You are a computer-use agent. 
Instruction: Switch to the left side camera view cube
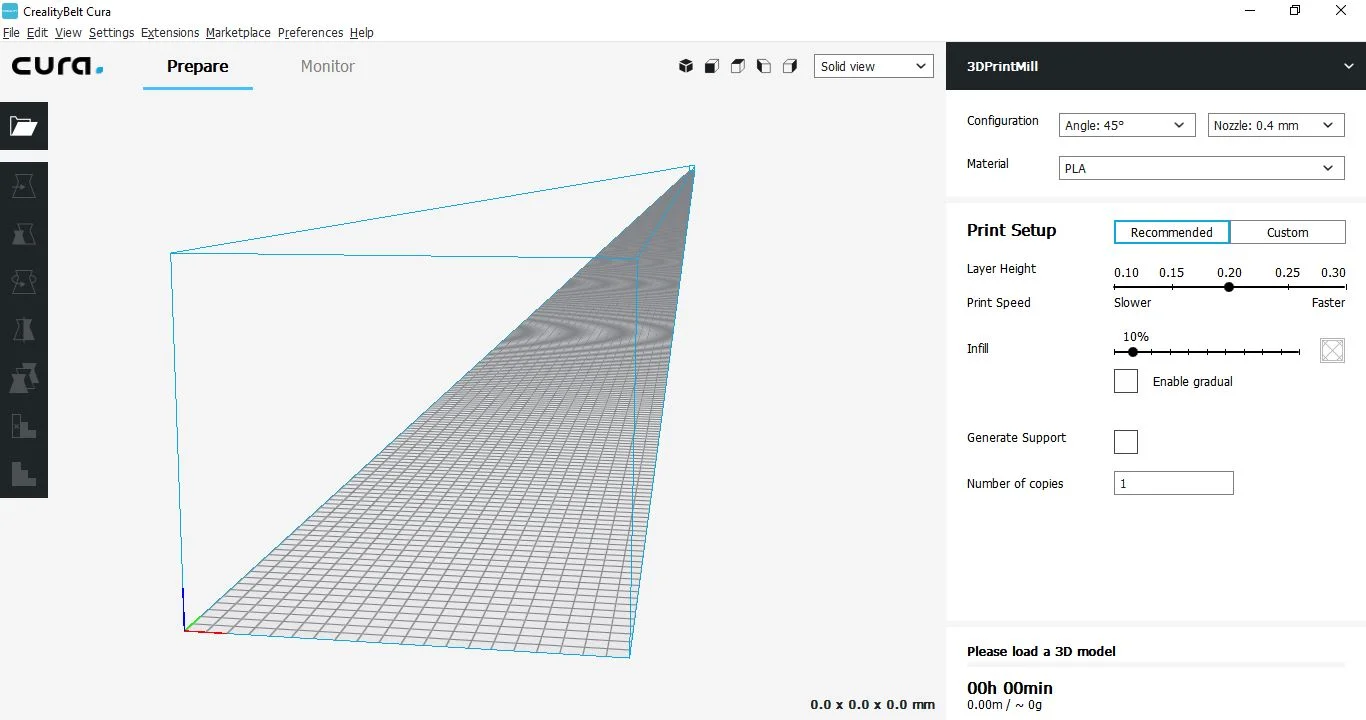pos(764,66)
